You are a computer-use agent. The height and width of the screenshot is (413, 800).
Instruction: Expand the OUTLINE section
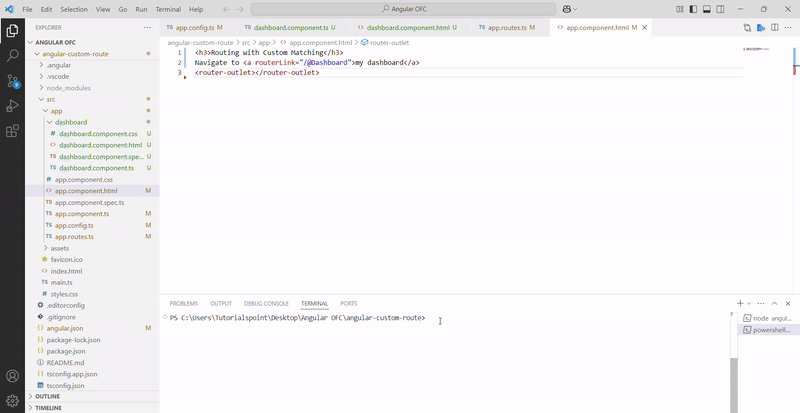tap(47, 396)
